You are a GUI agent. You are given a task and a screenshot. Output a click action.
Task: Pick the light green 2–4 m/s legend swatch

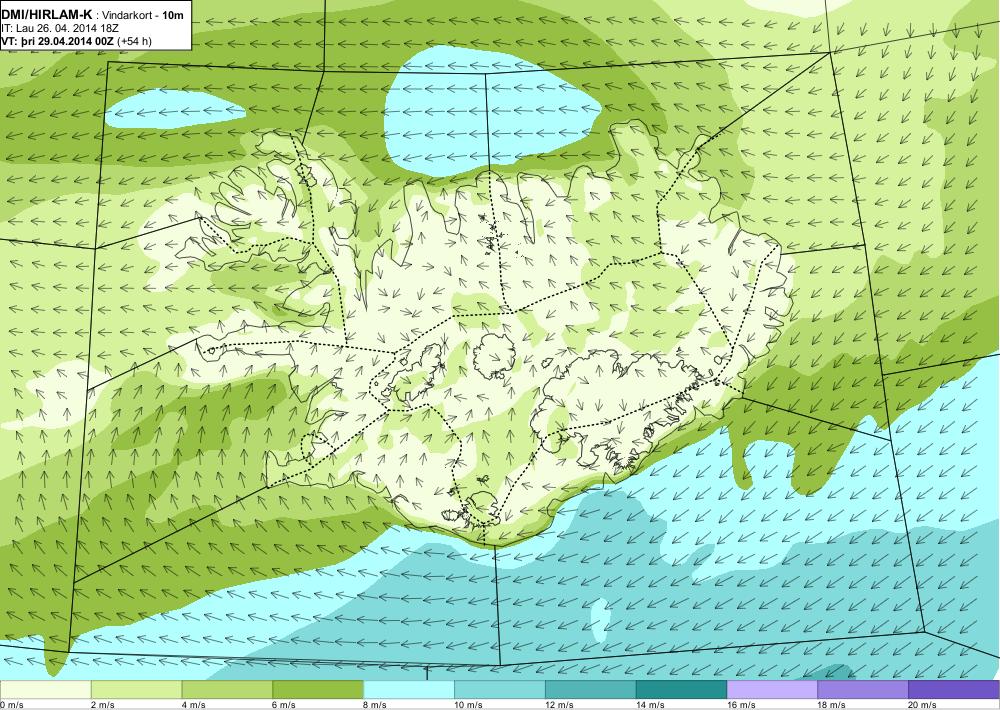pyautogui.click(x=136, y=690)
